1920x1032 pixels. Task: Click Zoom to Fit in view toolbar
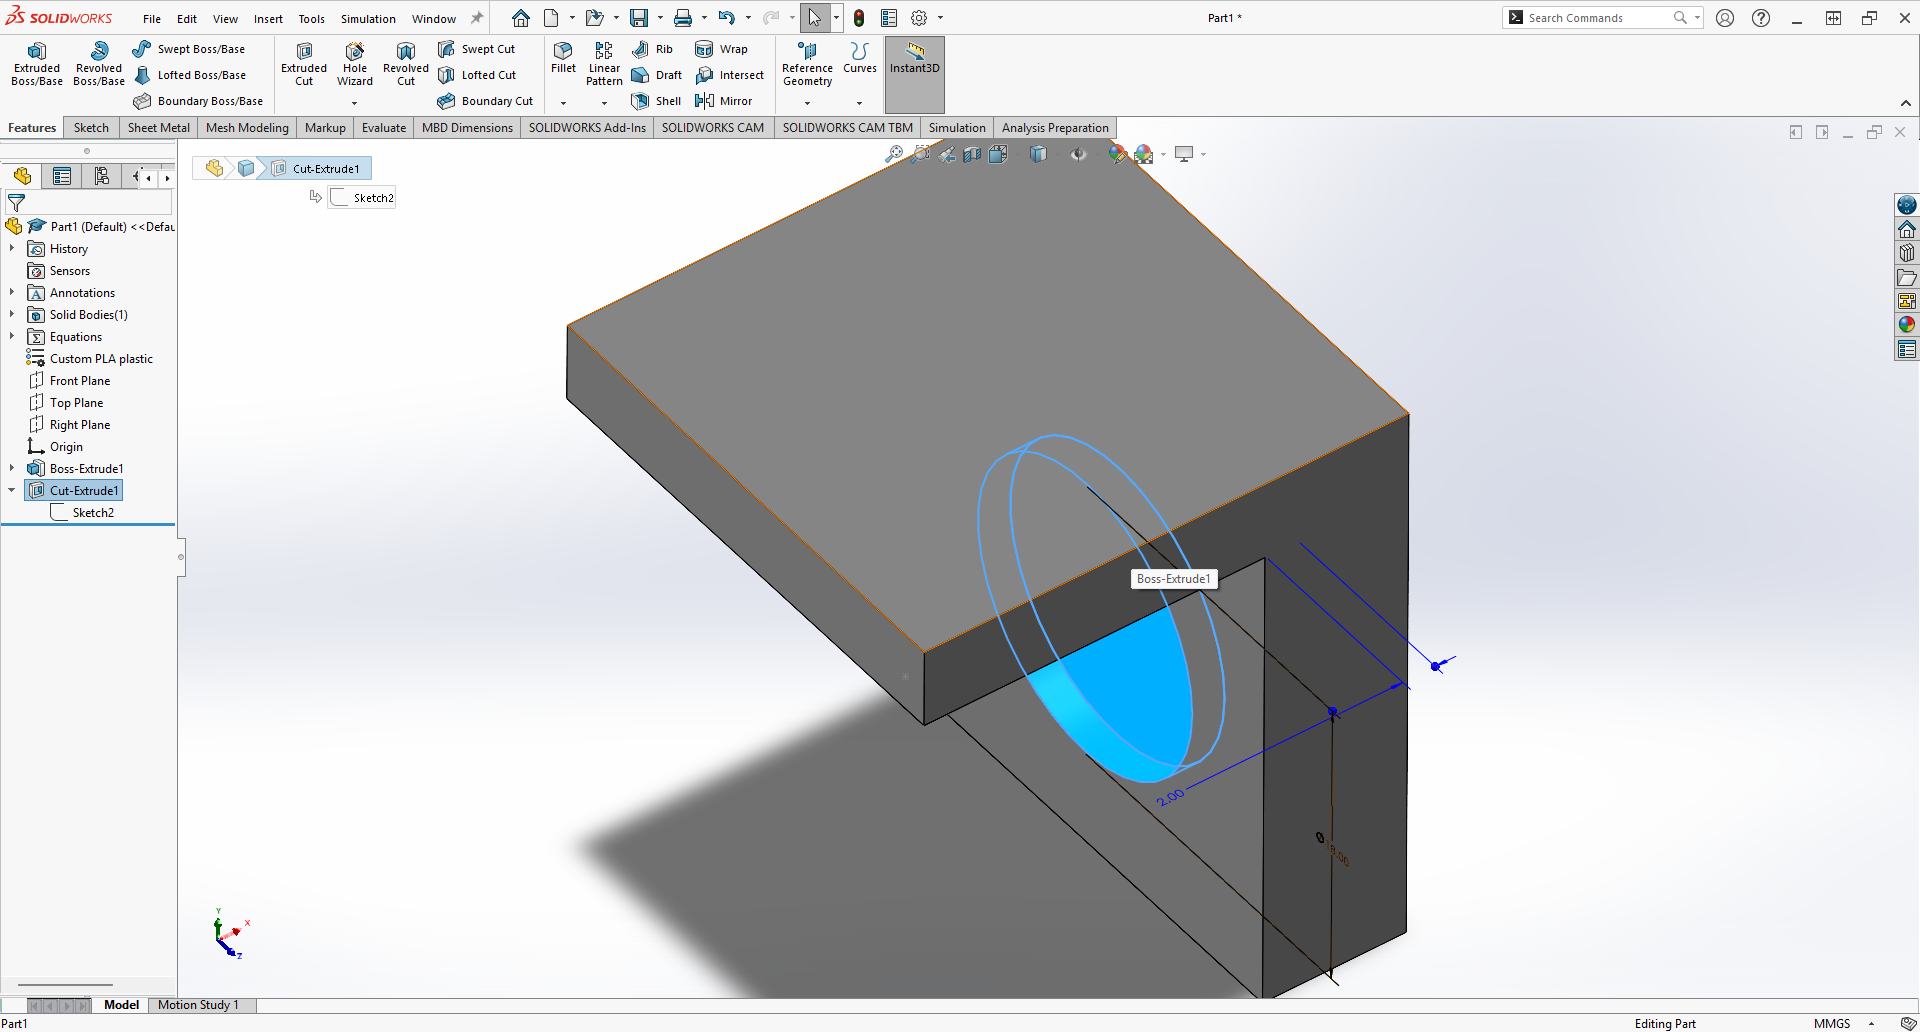point(894,154)
